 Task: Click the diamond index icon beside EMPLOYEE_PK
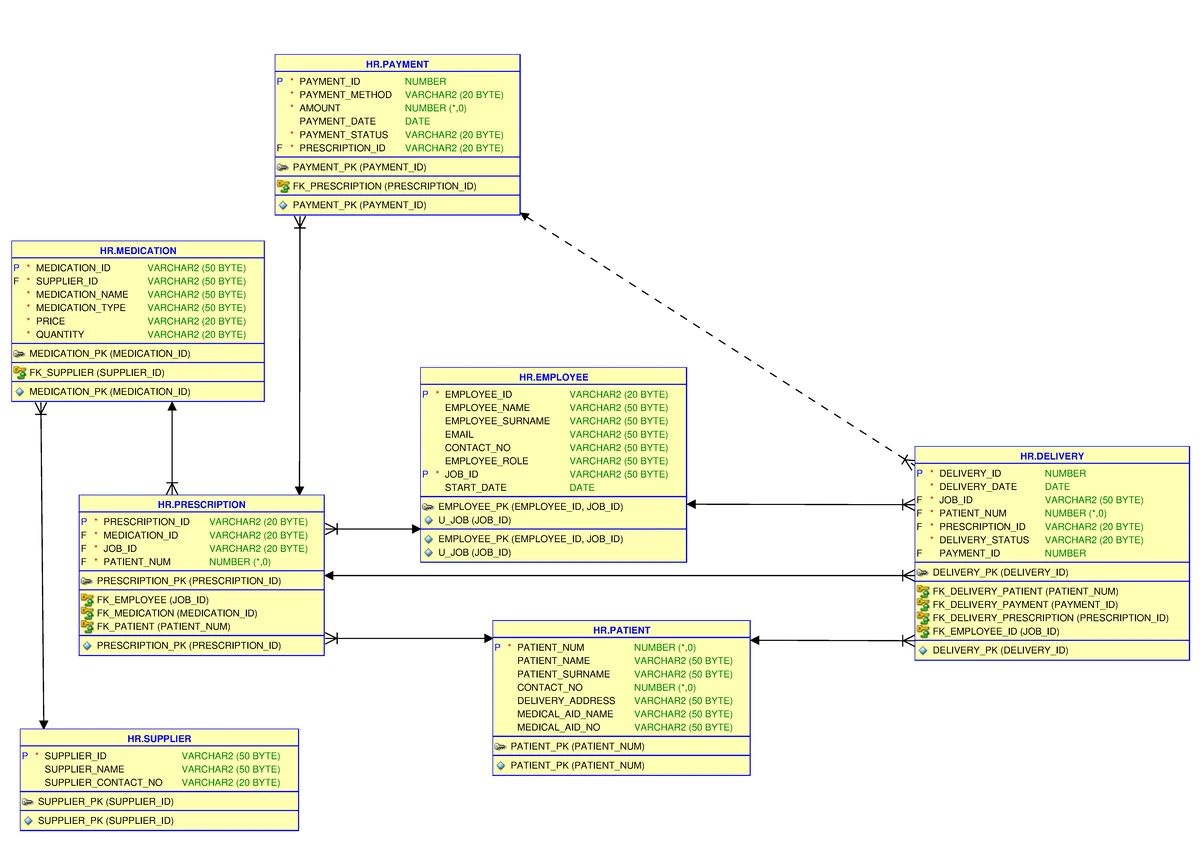coord(429,539)
